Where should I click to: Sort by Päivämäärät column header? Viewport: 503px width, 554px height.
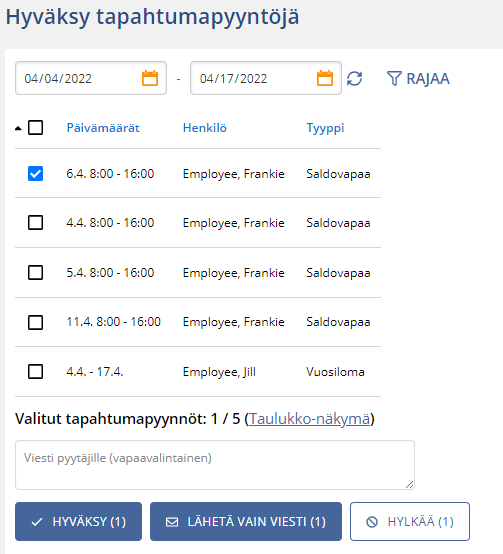[103, 128]
